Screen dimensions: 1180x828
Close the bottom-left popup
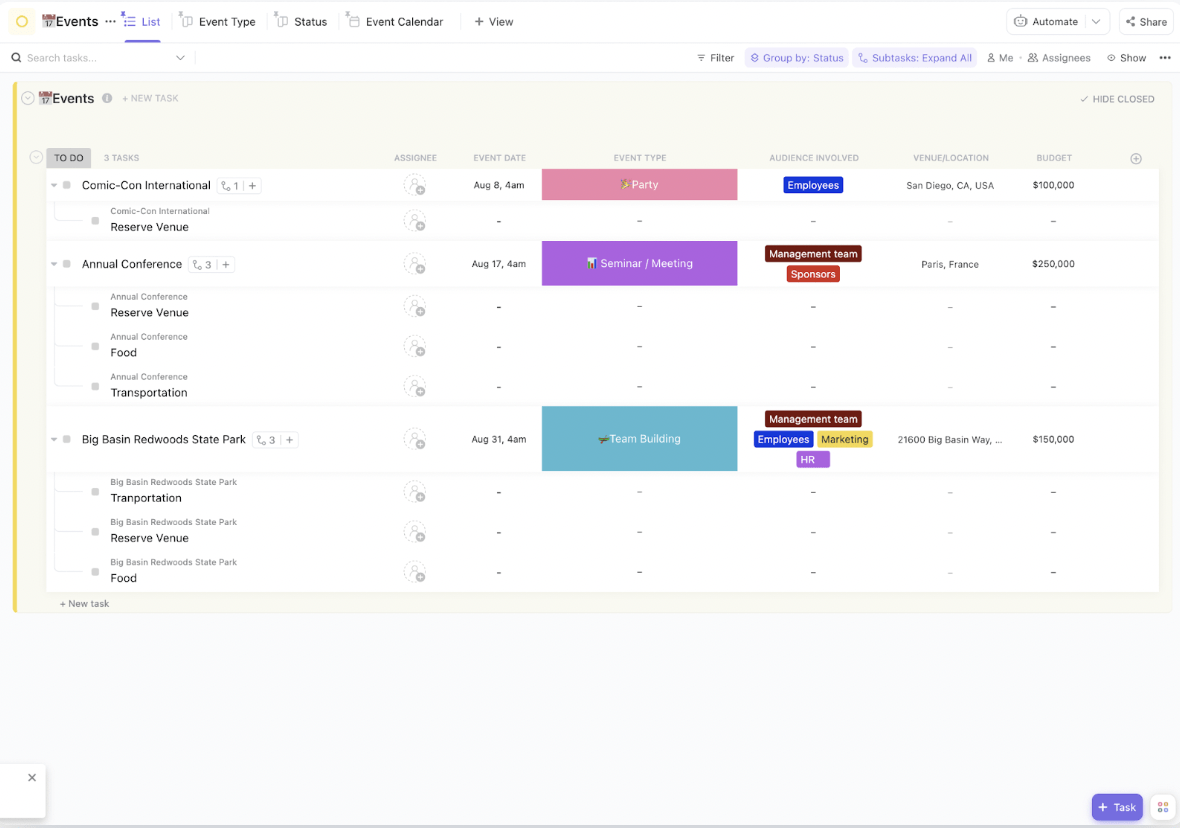[32, 778]
